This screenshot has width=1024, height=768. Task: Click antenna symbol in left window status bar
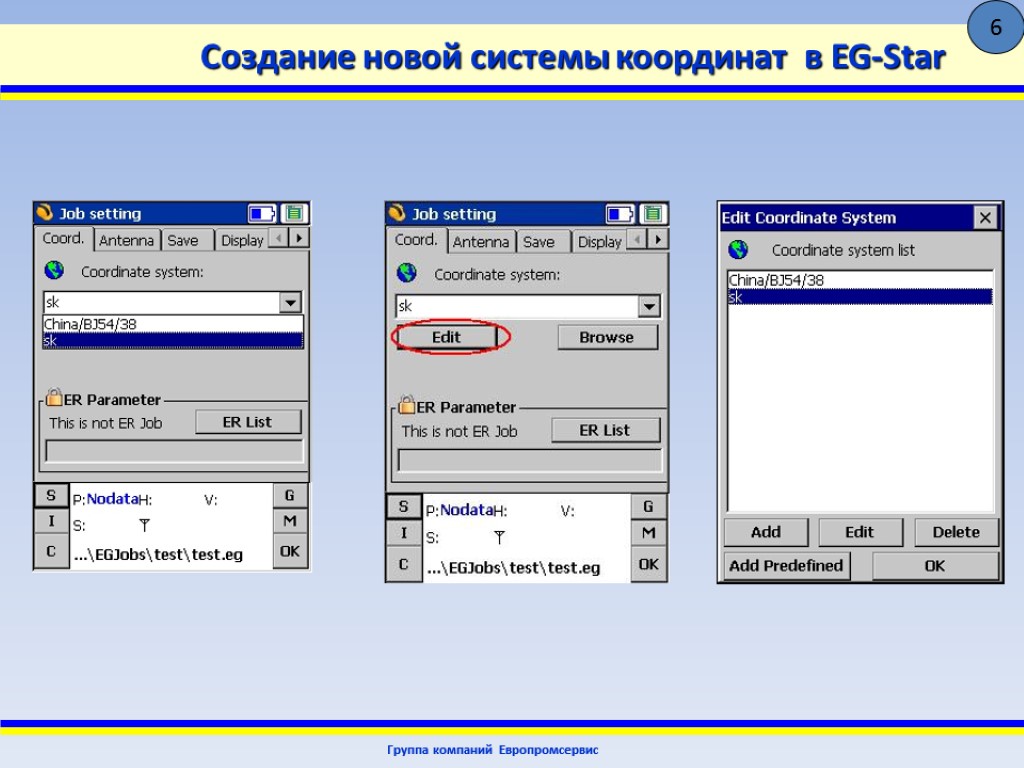[x=144, y=525]
